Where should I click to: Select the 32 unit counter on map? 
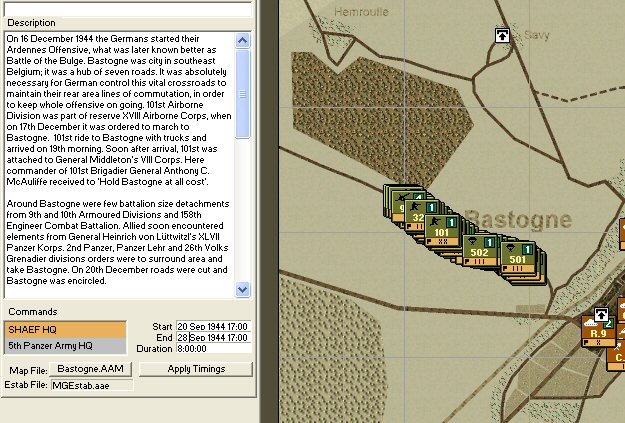point(415,215)
